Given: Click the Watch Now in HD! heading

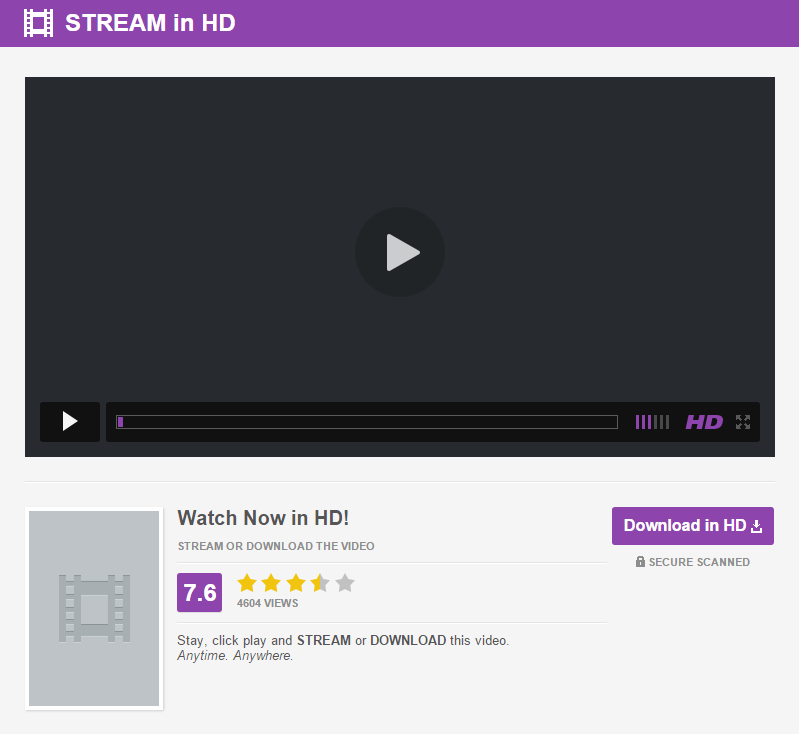Looking at the screenshot, I should 263,518.
